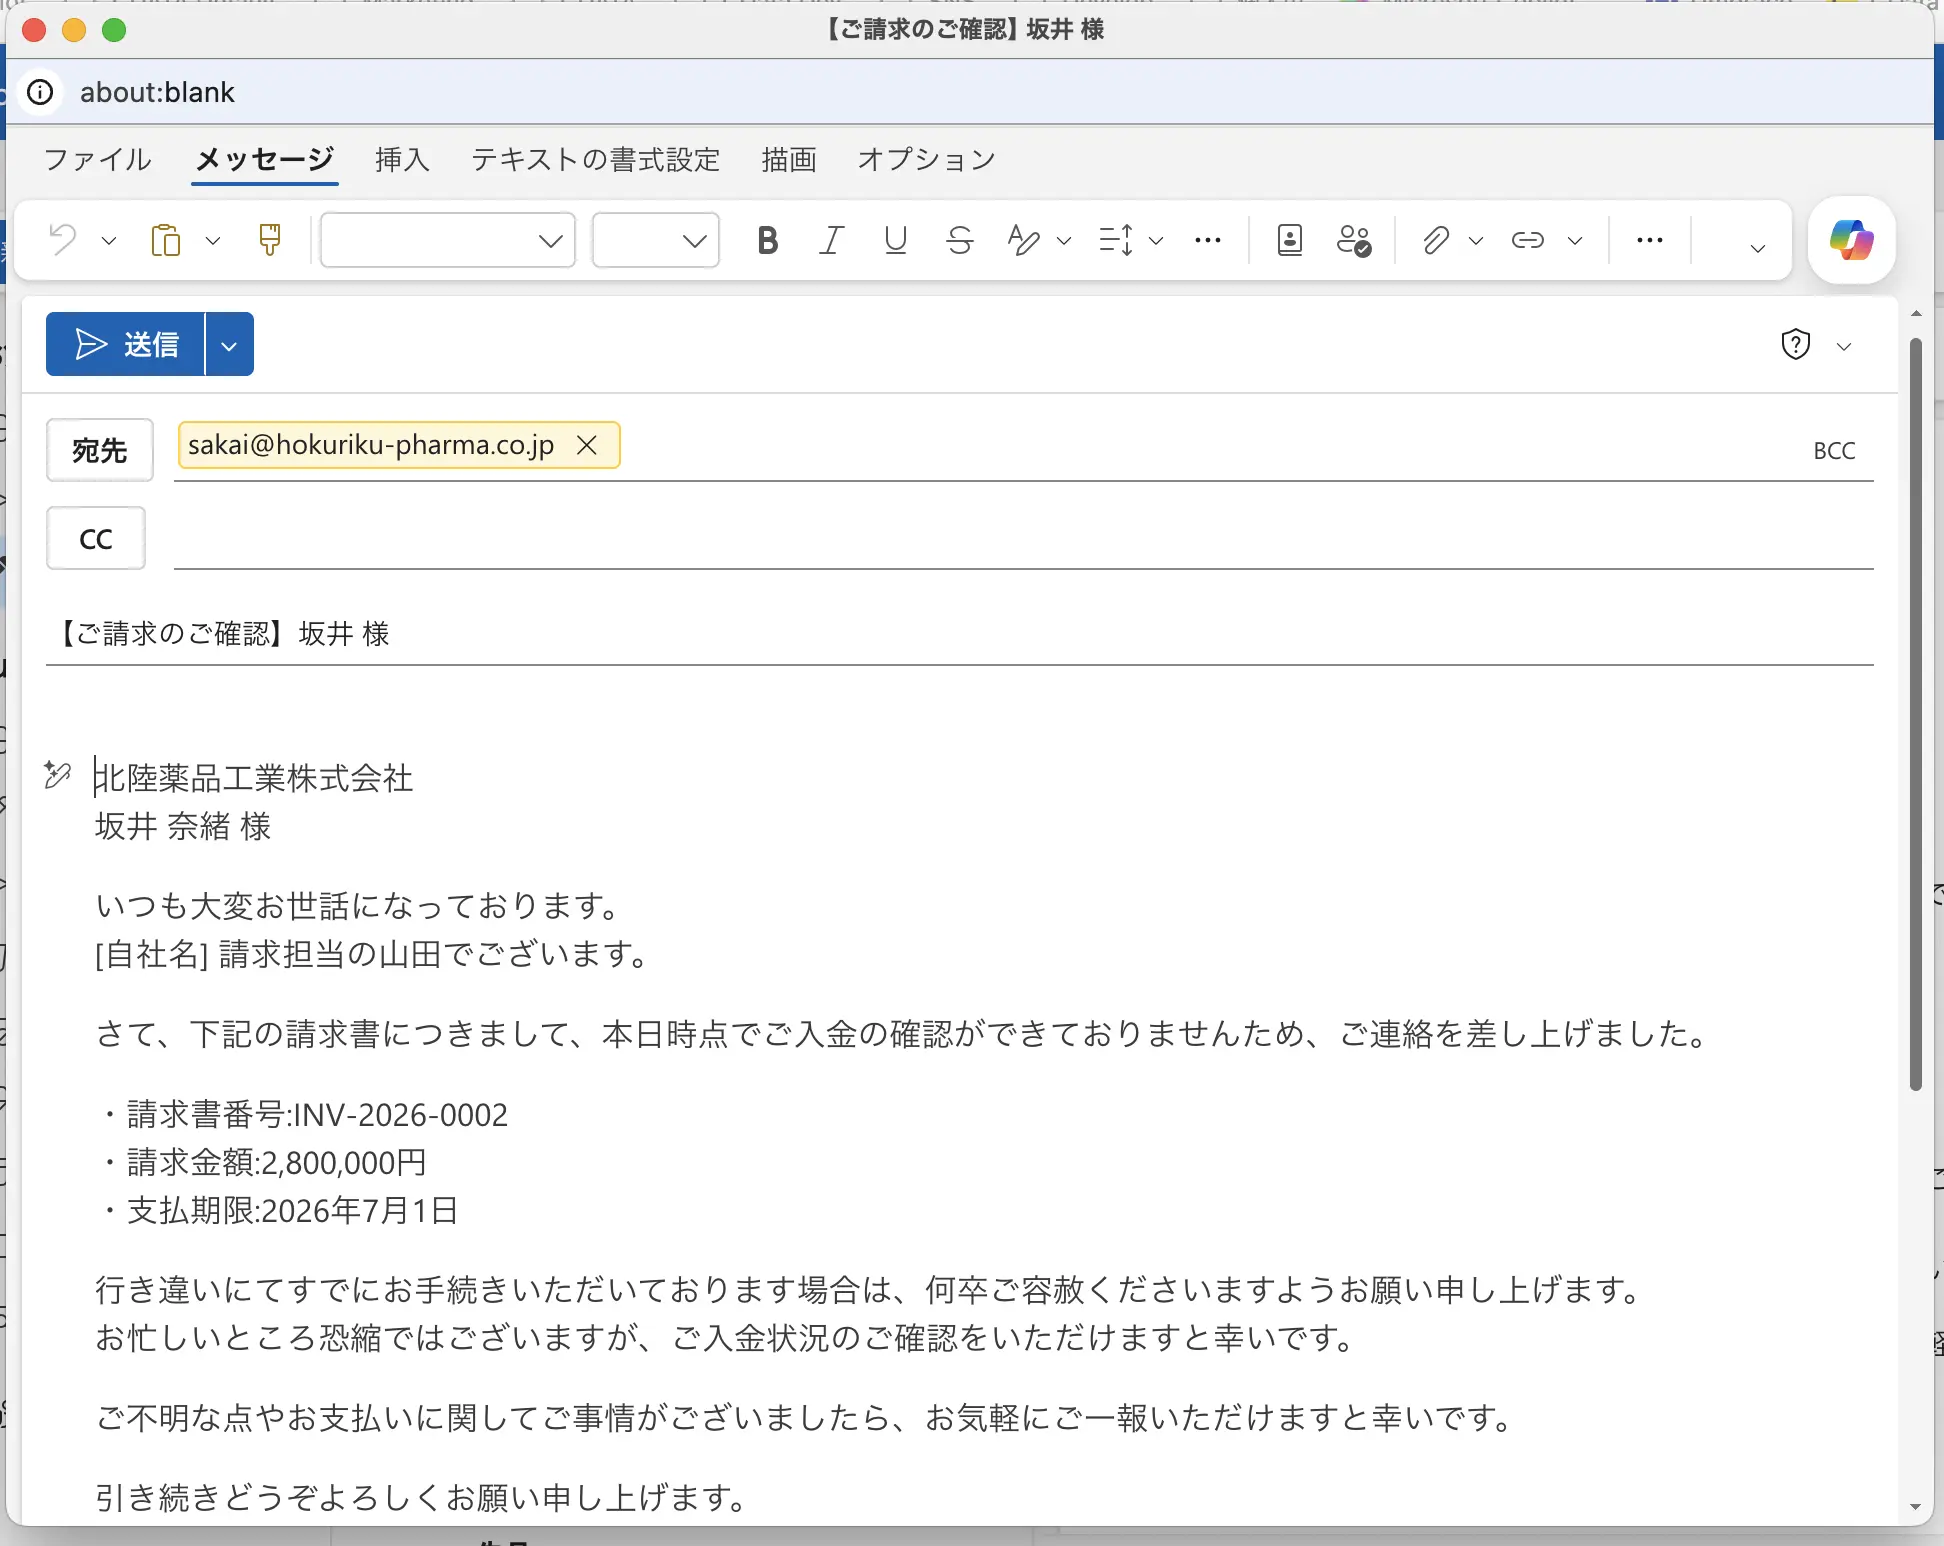Click the check names icon

click(1354, 240)
